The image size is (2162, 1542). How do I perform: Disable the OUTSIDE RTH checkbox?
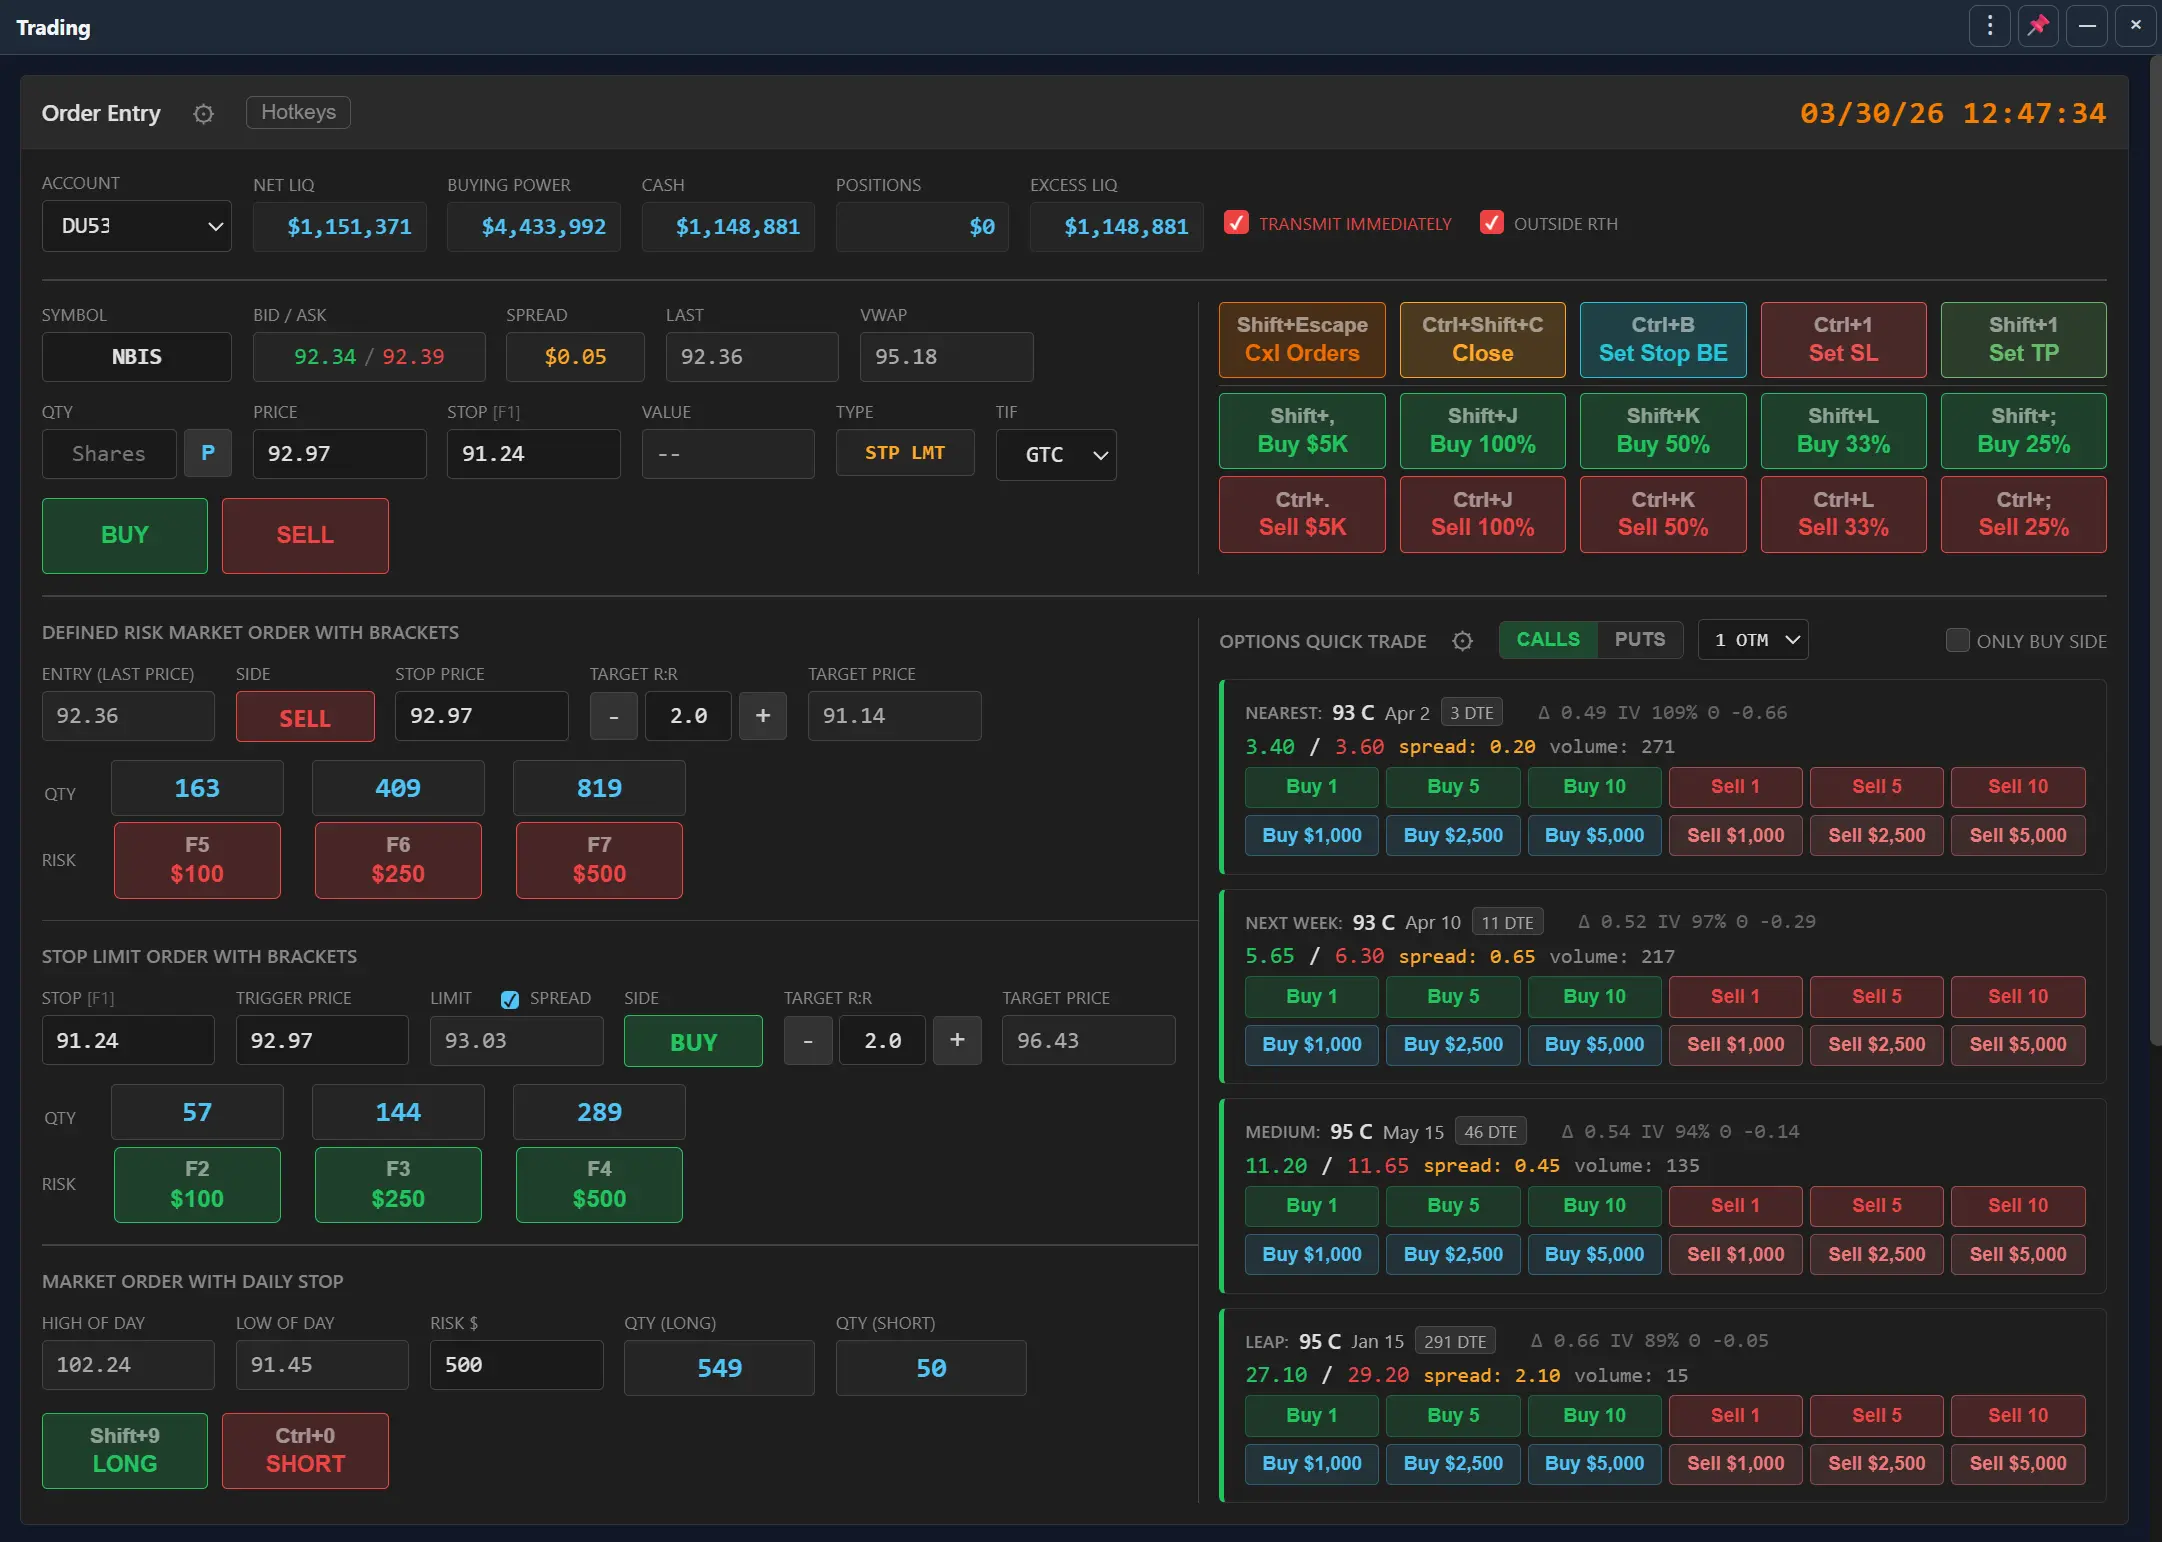1491,223
